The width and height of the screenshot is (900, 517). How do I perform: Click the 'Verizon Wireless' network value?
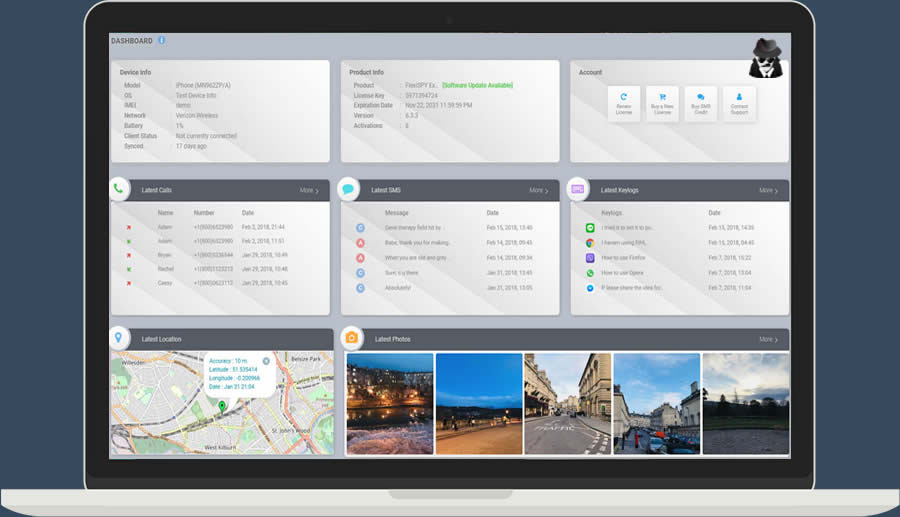197,115
